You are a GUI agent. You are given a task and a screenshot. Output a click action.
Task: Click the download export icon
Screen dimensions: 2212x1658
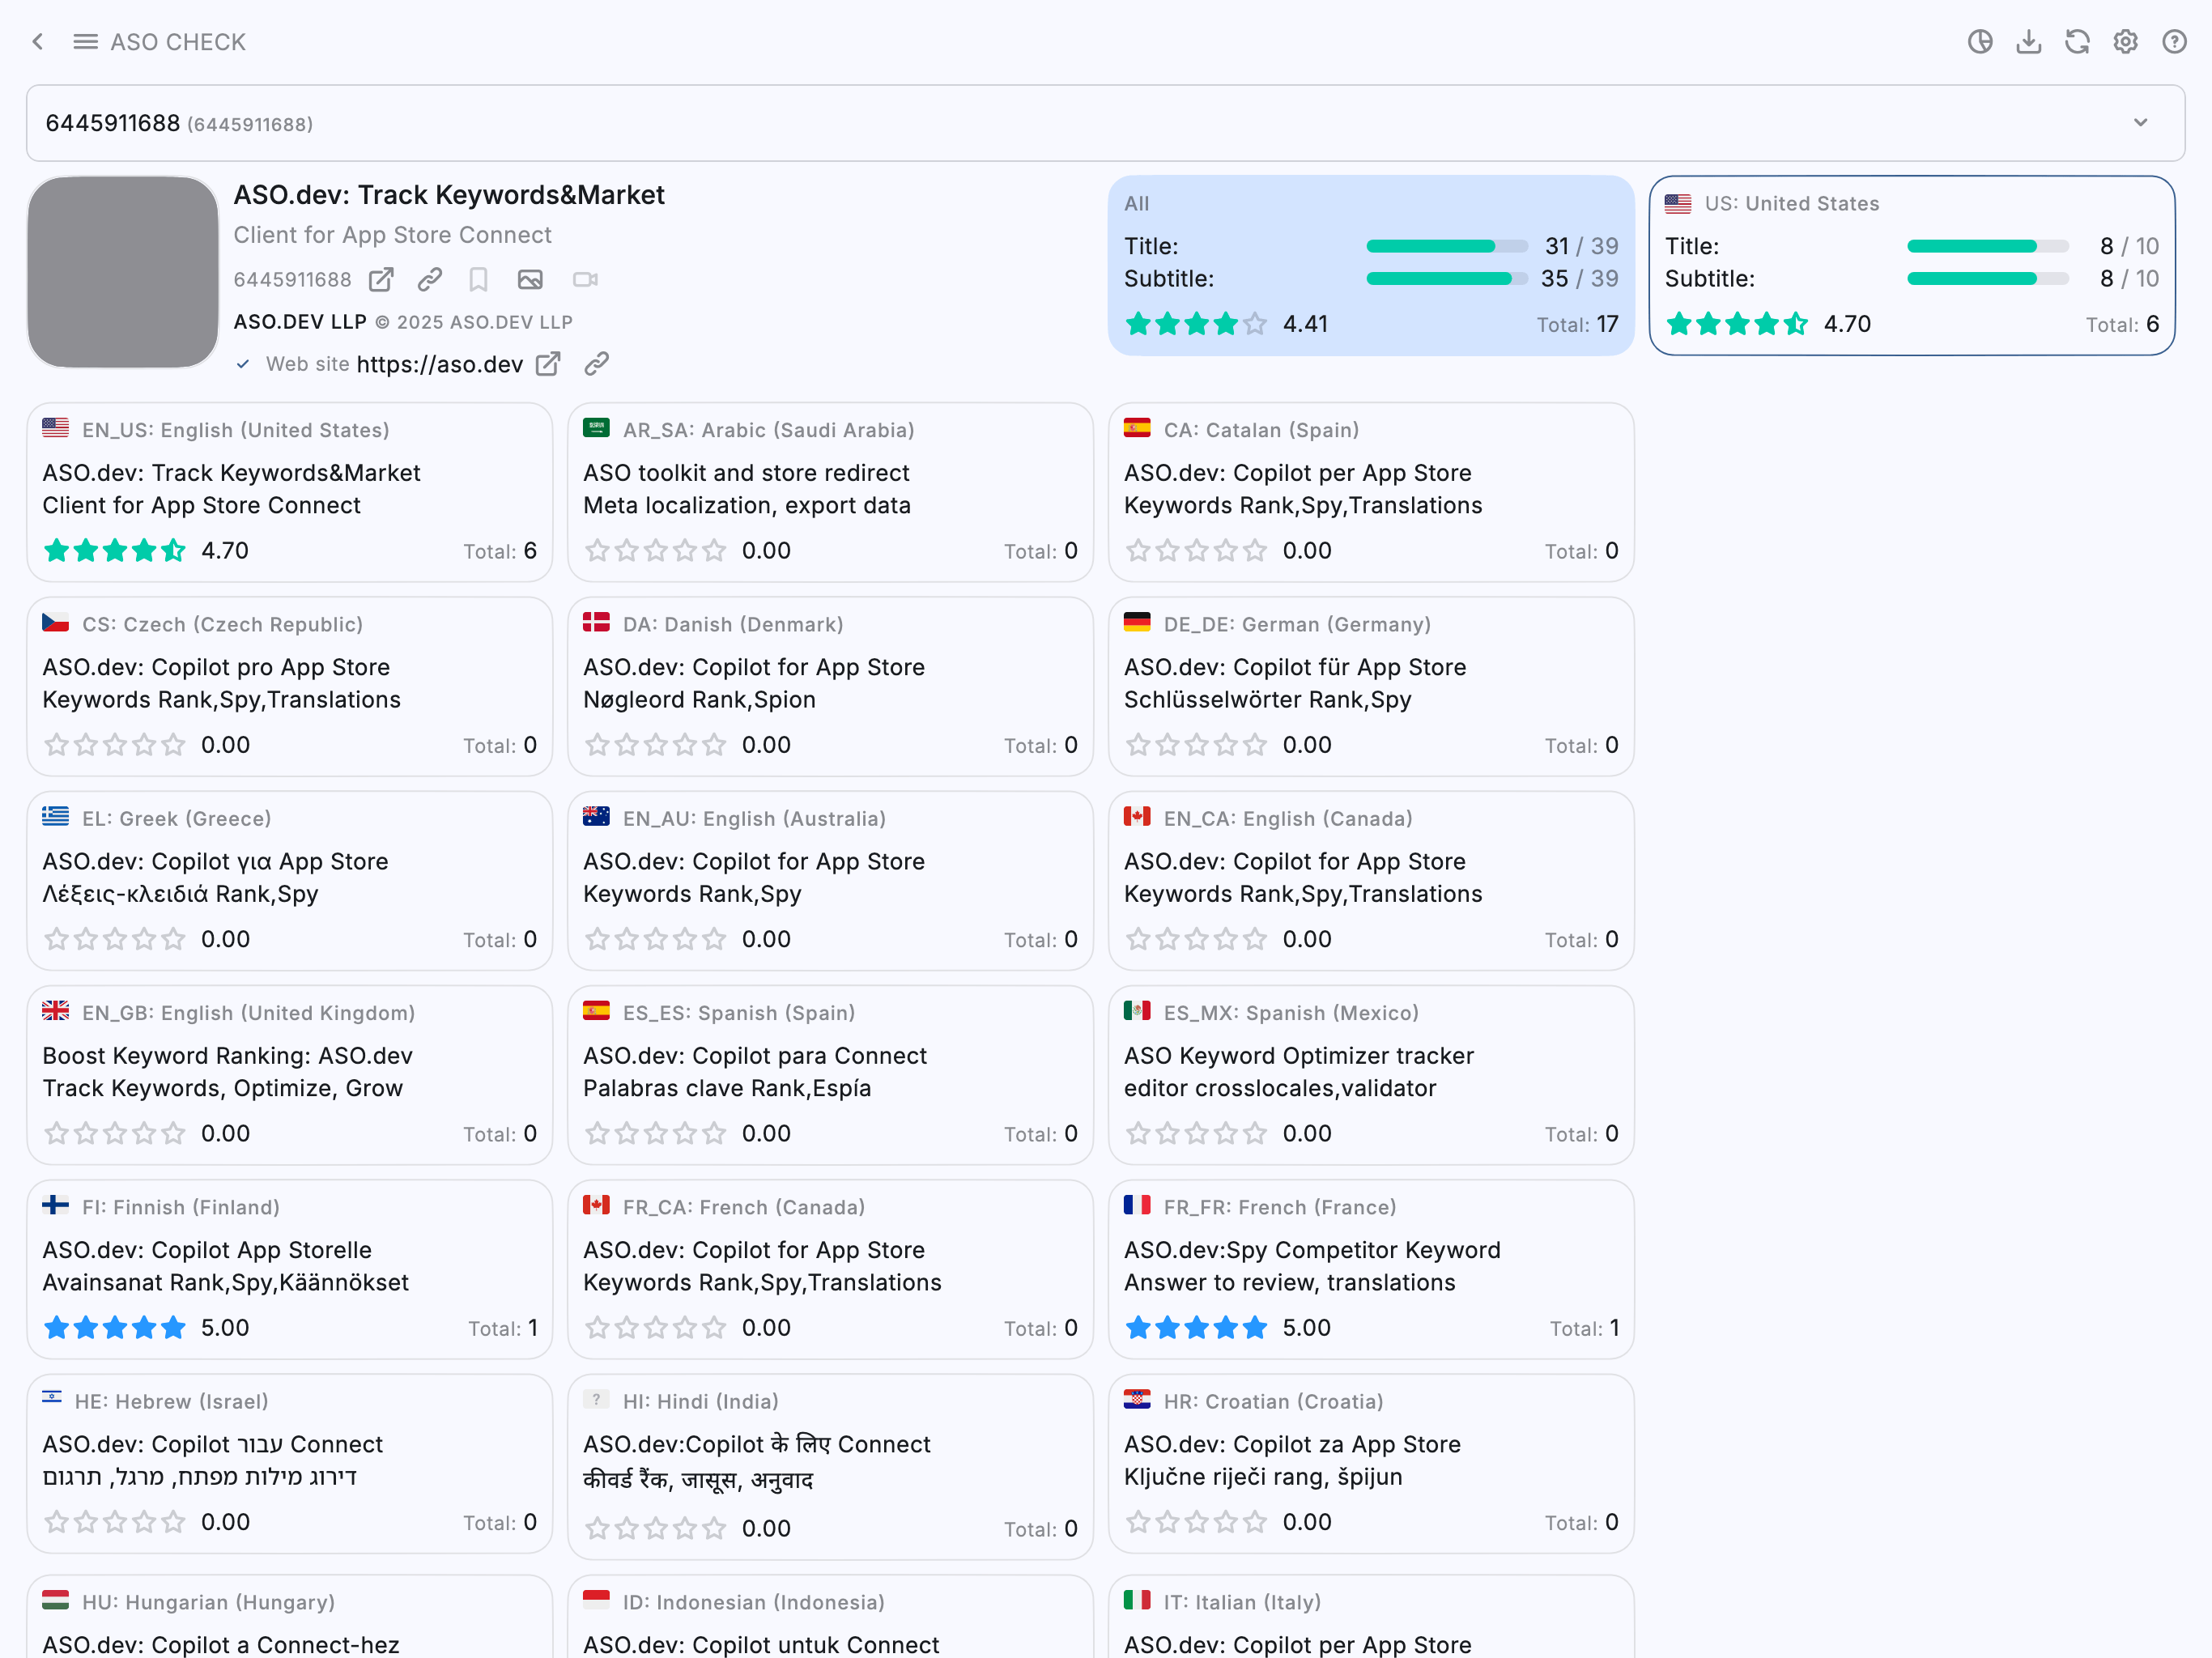tap(2028, 41)
